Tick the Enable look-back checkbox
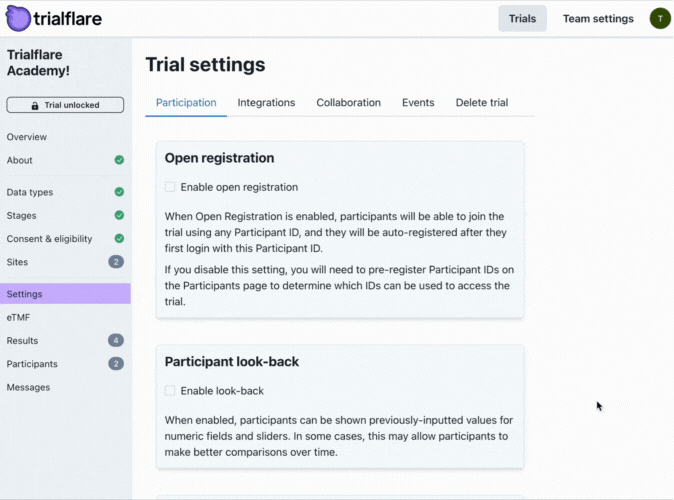Screen dimensions: 674x500 click(x=170, y=390)
